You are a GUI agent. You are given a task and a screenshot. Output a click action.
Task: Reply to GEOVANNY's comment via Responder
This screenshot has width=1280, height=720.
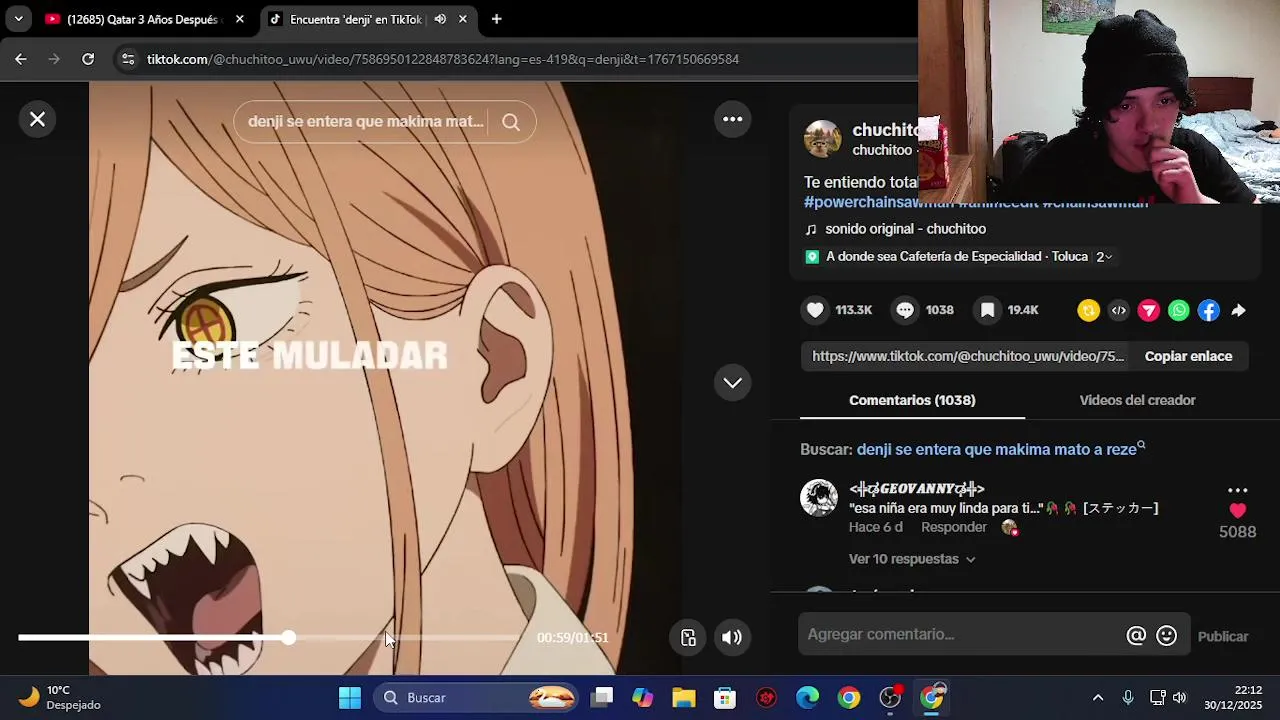pos(953,527)
